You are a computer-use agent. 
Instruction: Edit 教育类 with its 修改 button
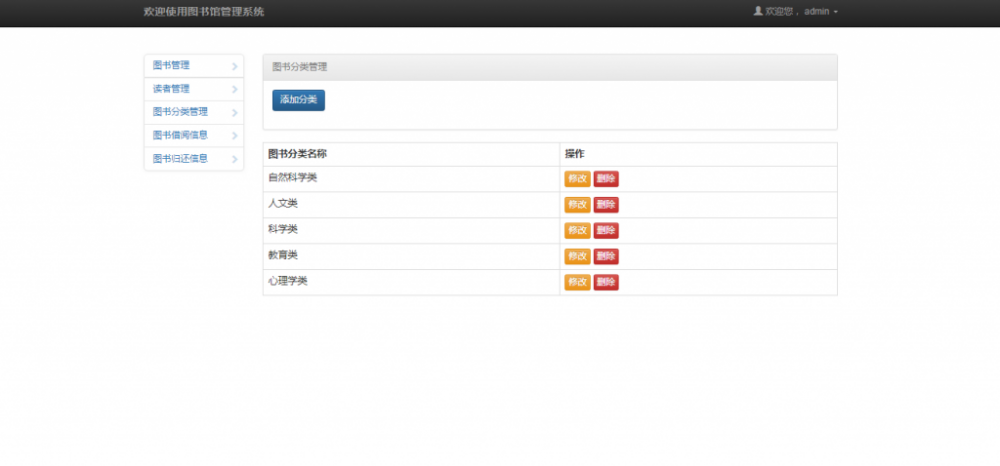coord(577,256)
